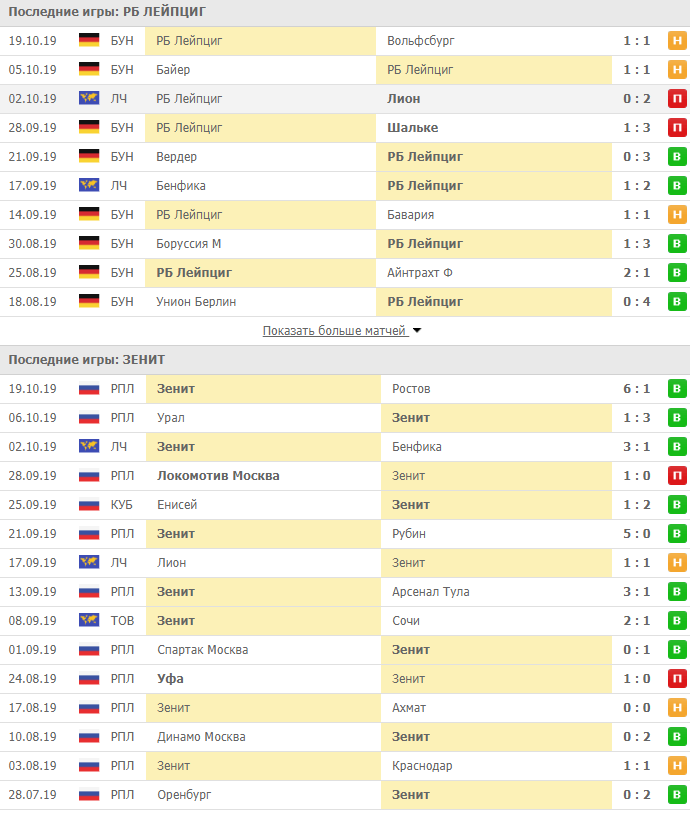Click the red loss badge for Leipzig–Schalke
Viewport: 690px width, 815px height.
click(677, 128)
